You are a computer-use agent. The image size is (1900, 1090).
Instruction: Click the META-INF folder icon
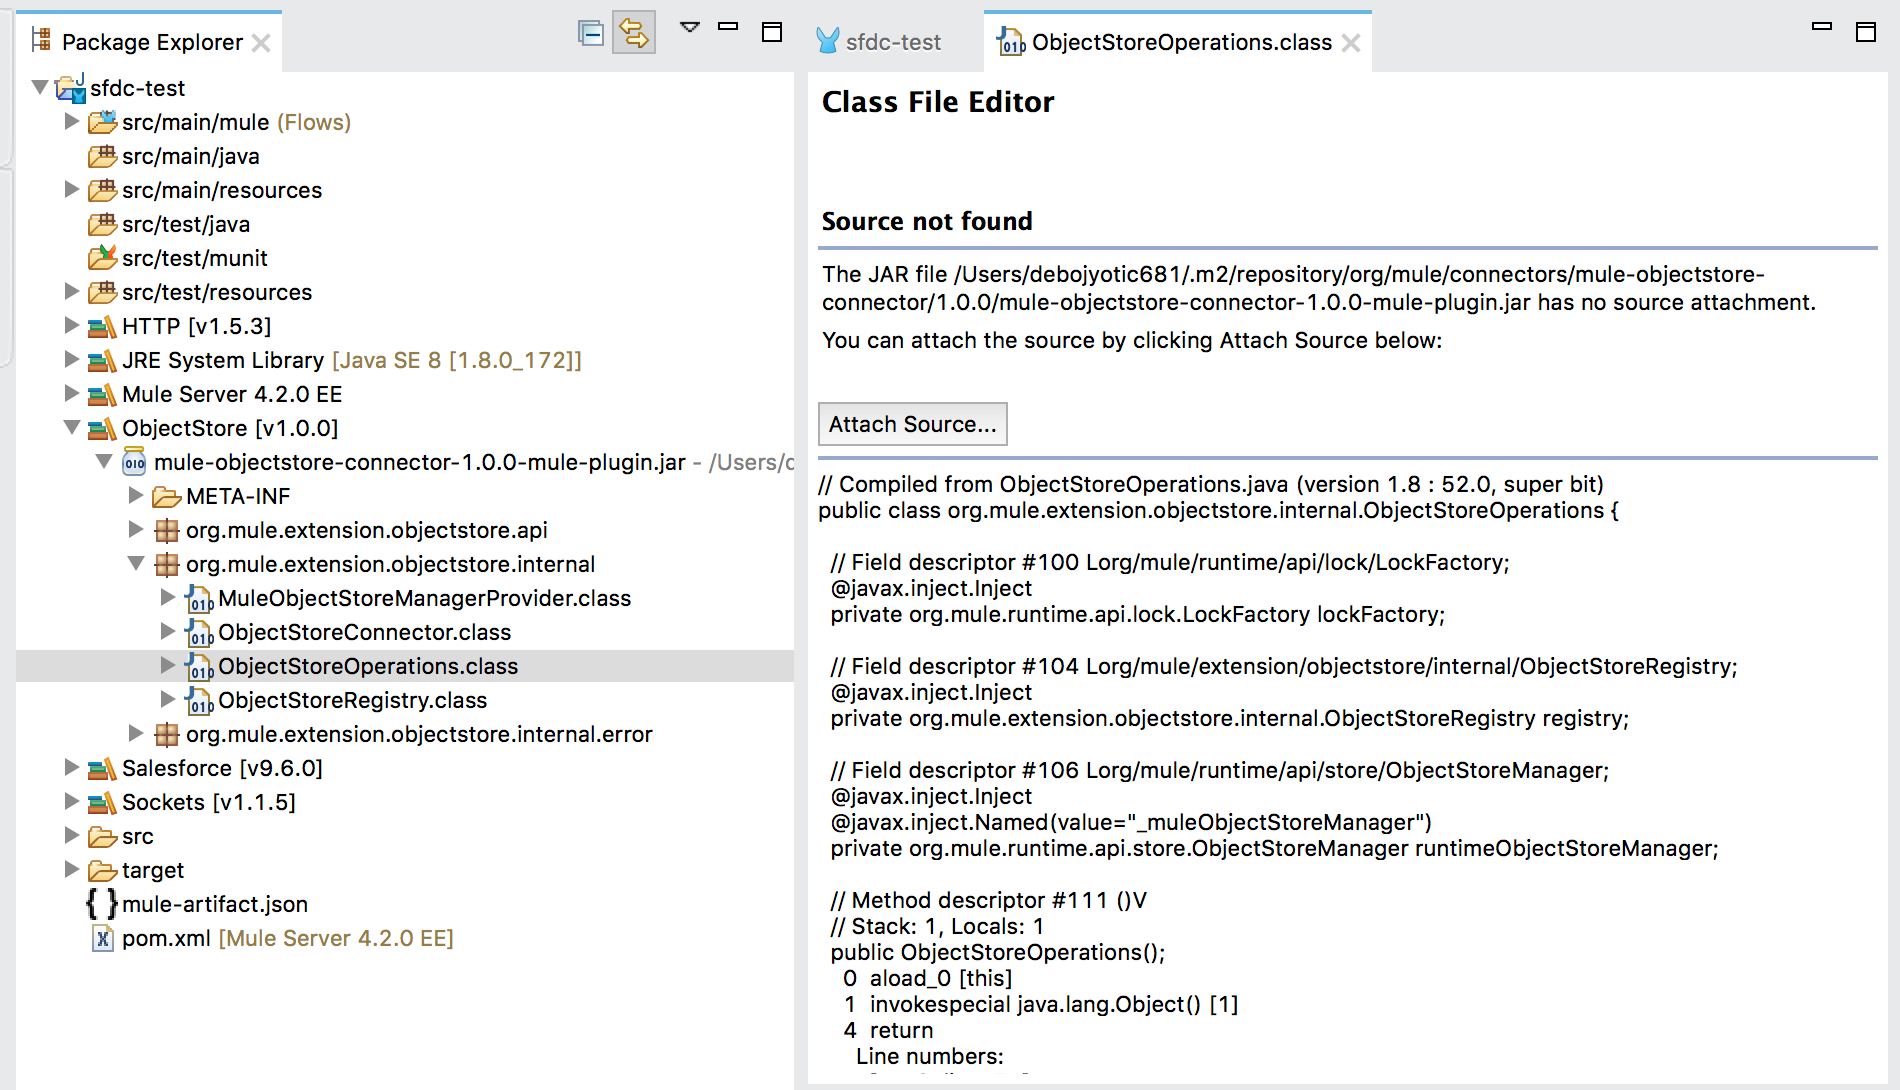166,496
